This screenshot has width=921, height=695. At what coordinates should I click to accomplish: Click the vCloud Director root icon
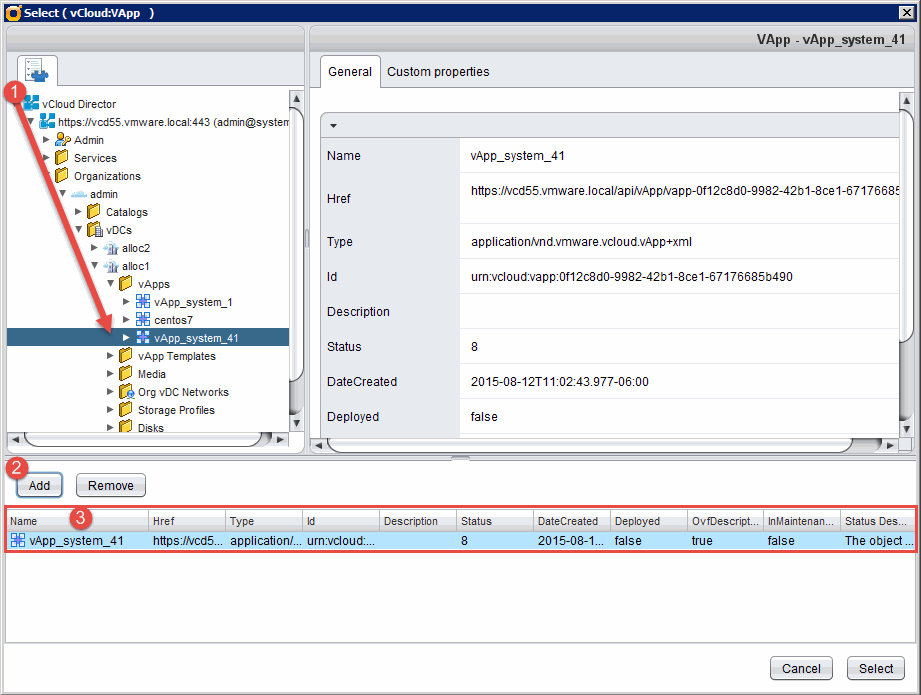[31, 104]
